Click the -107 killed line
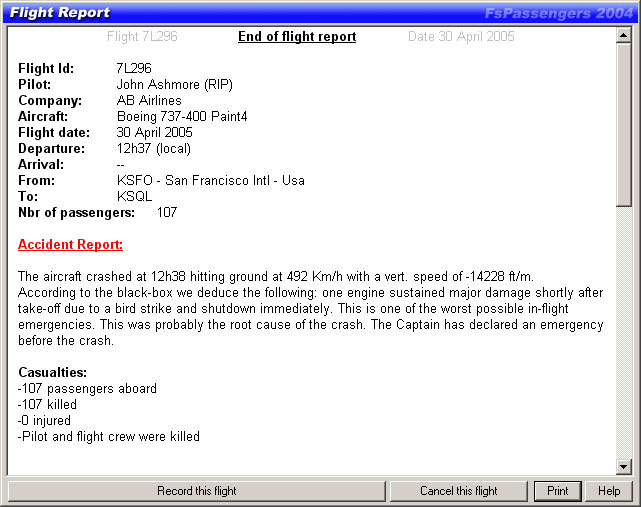 pos(47,404)
